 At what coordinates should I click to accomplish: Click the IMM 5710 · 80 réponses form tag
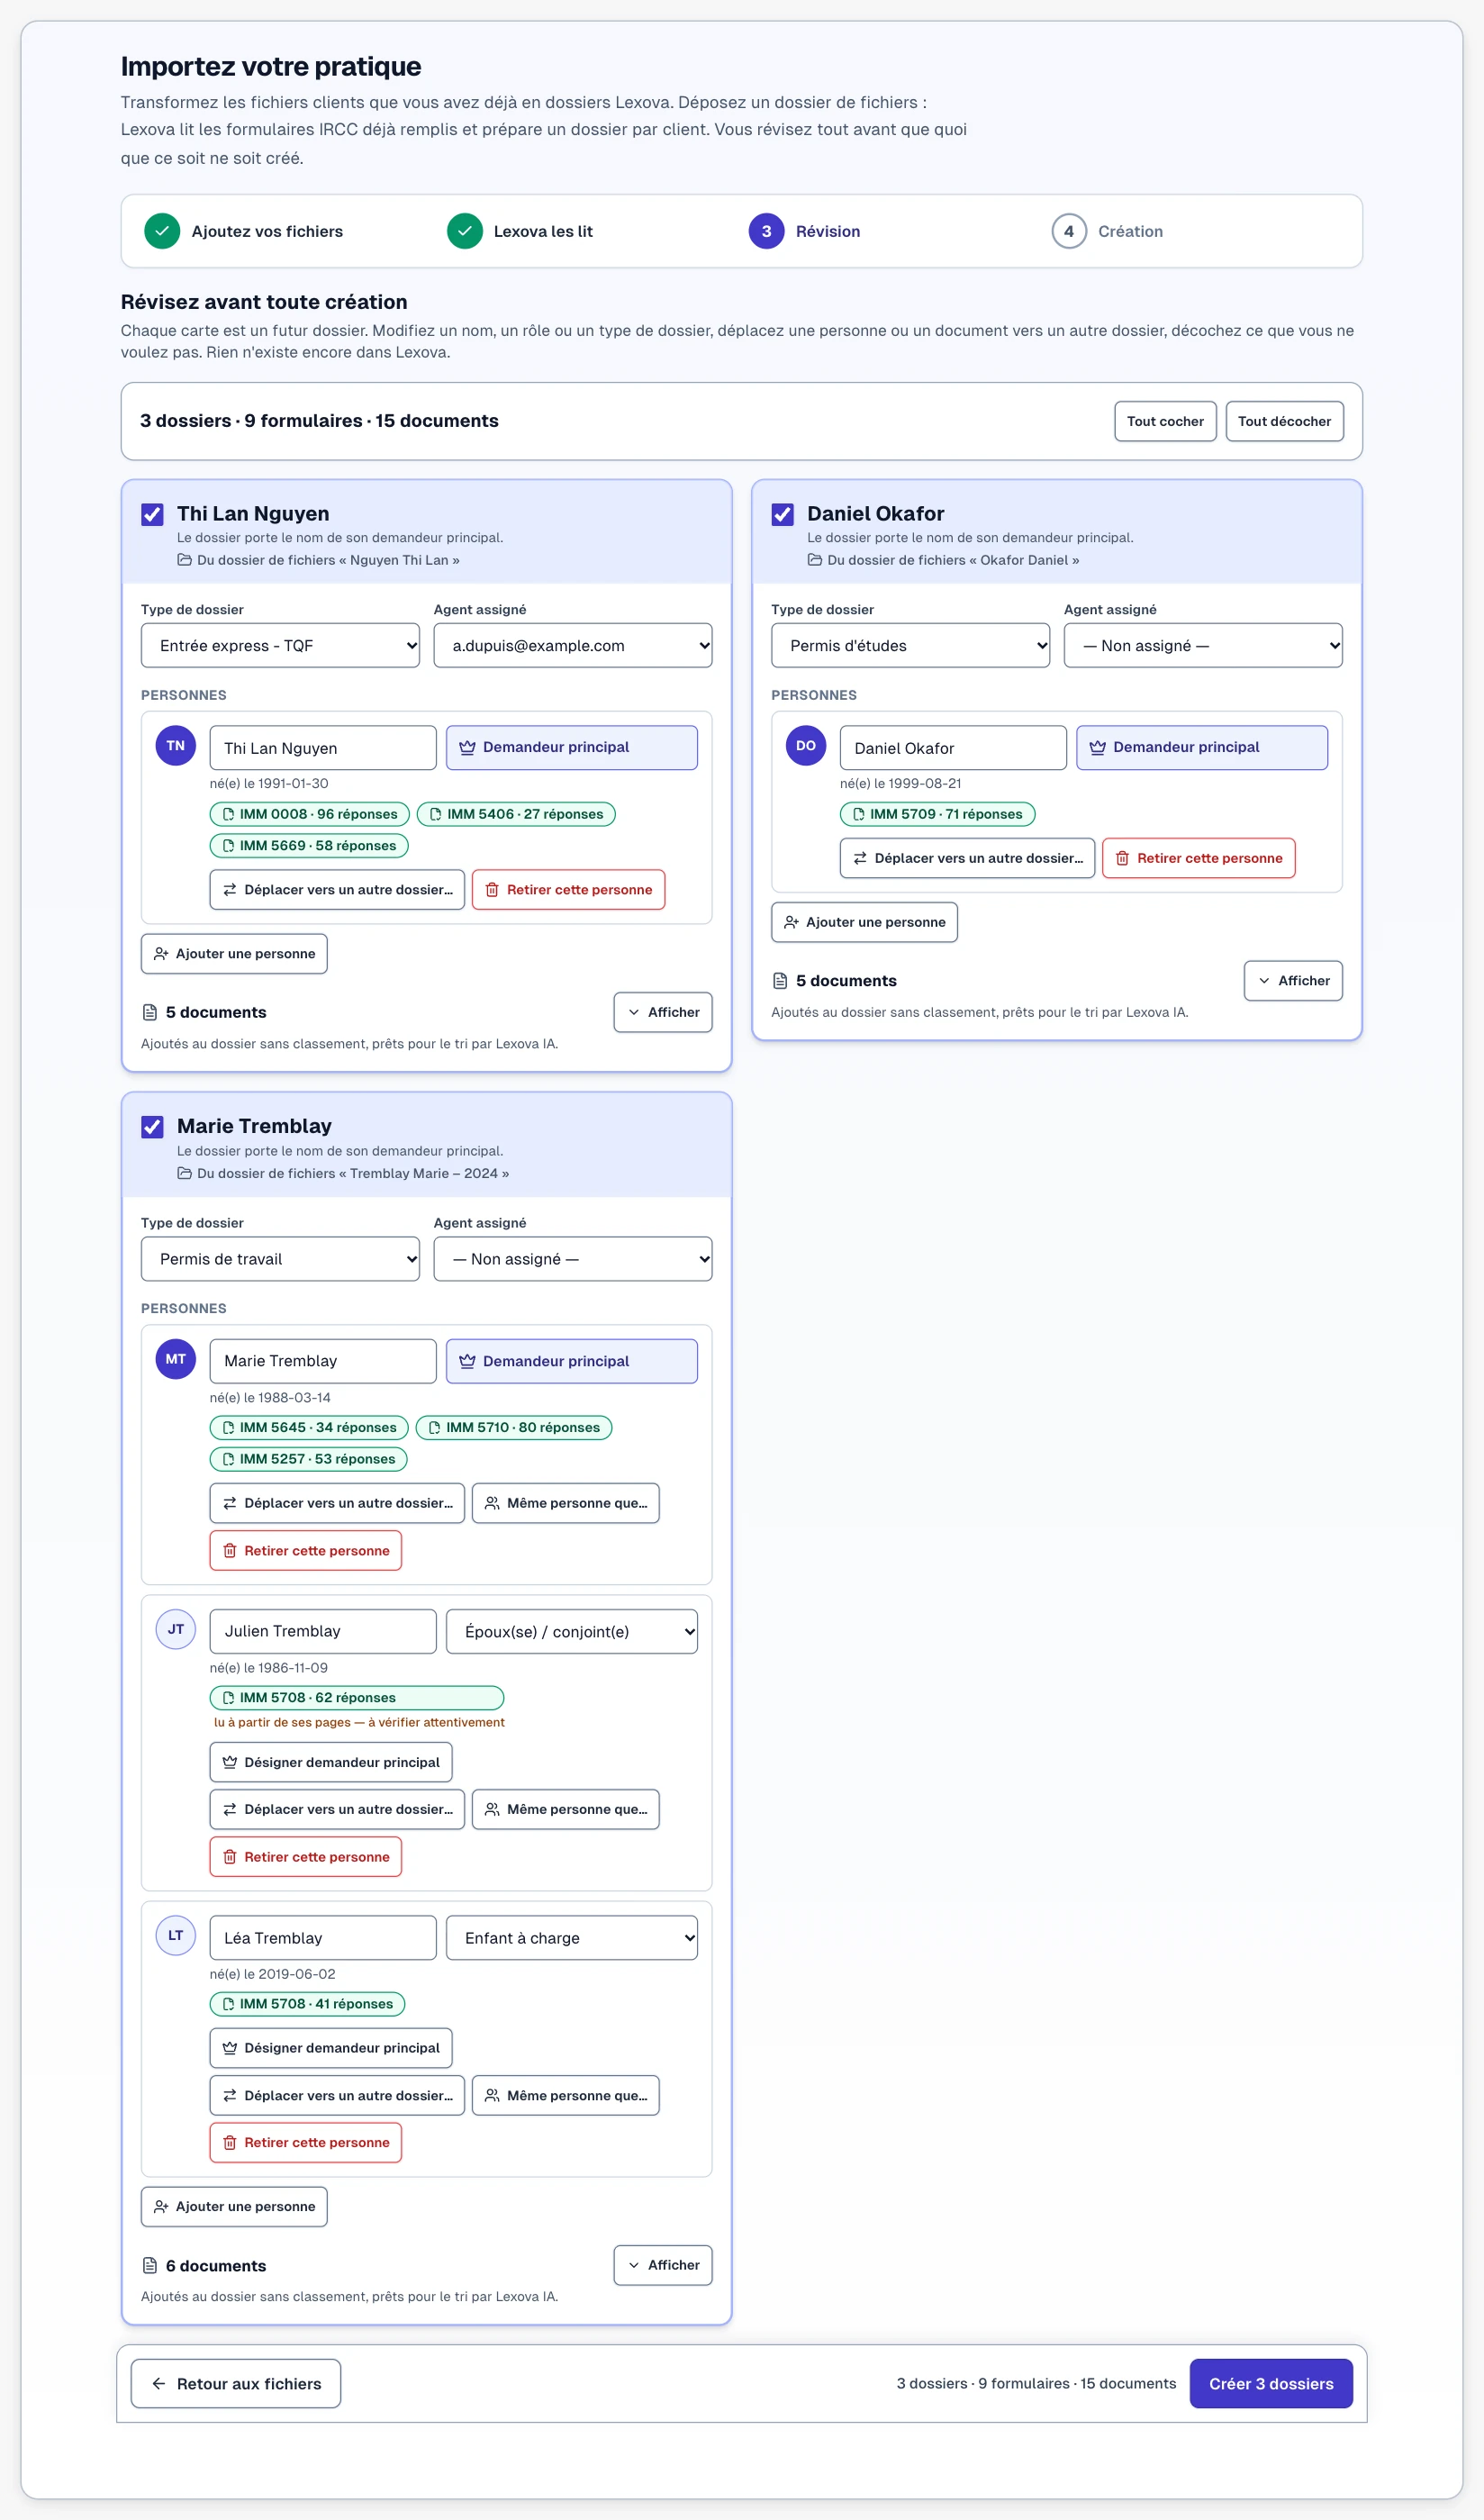point(514,1428)
